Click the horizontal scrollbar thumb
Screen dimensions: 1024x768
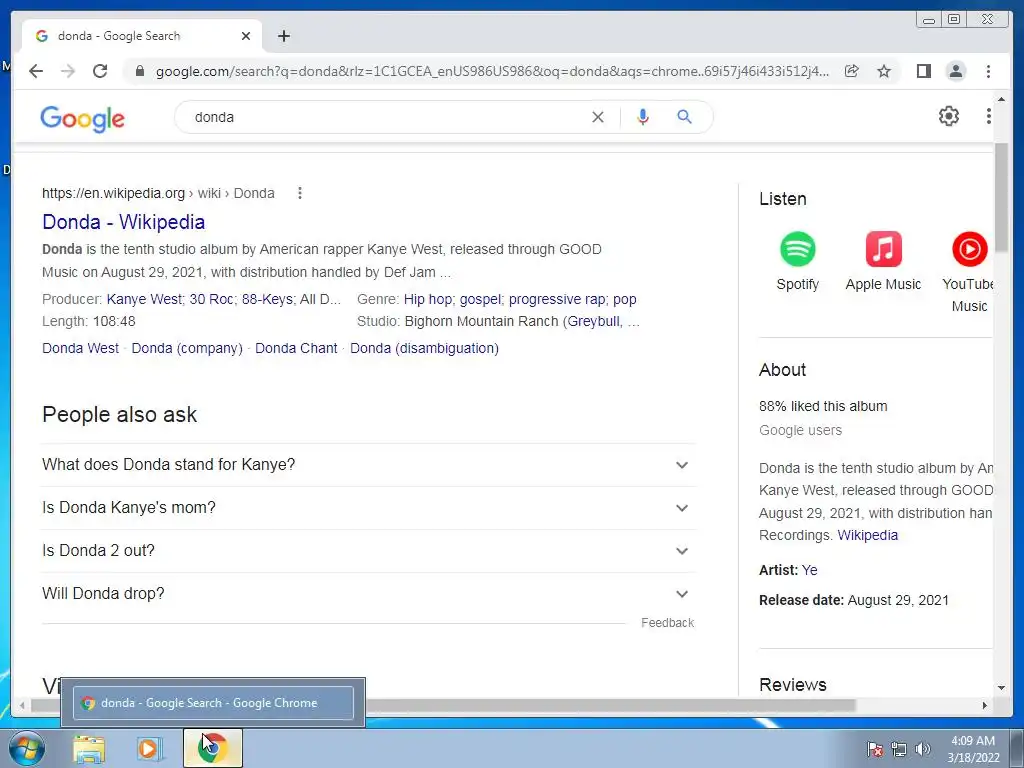tap(443, 705)
